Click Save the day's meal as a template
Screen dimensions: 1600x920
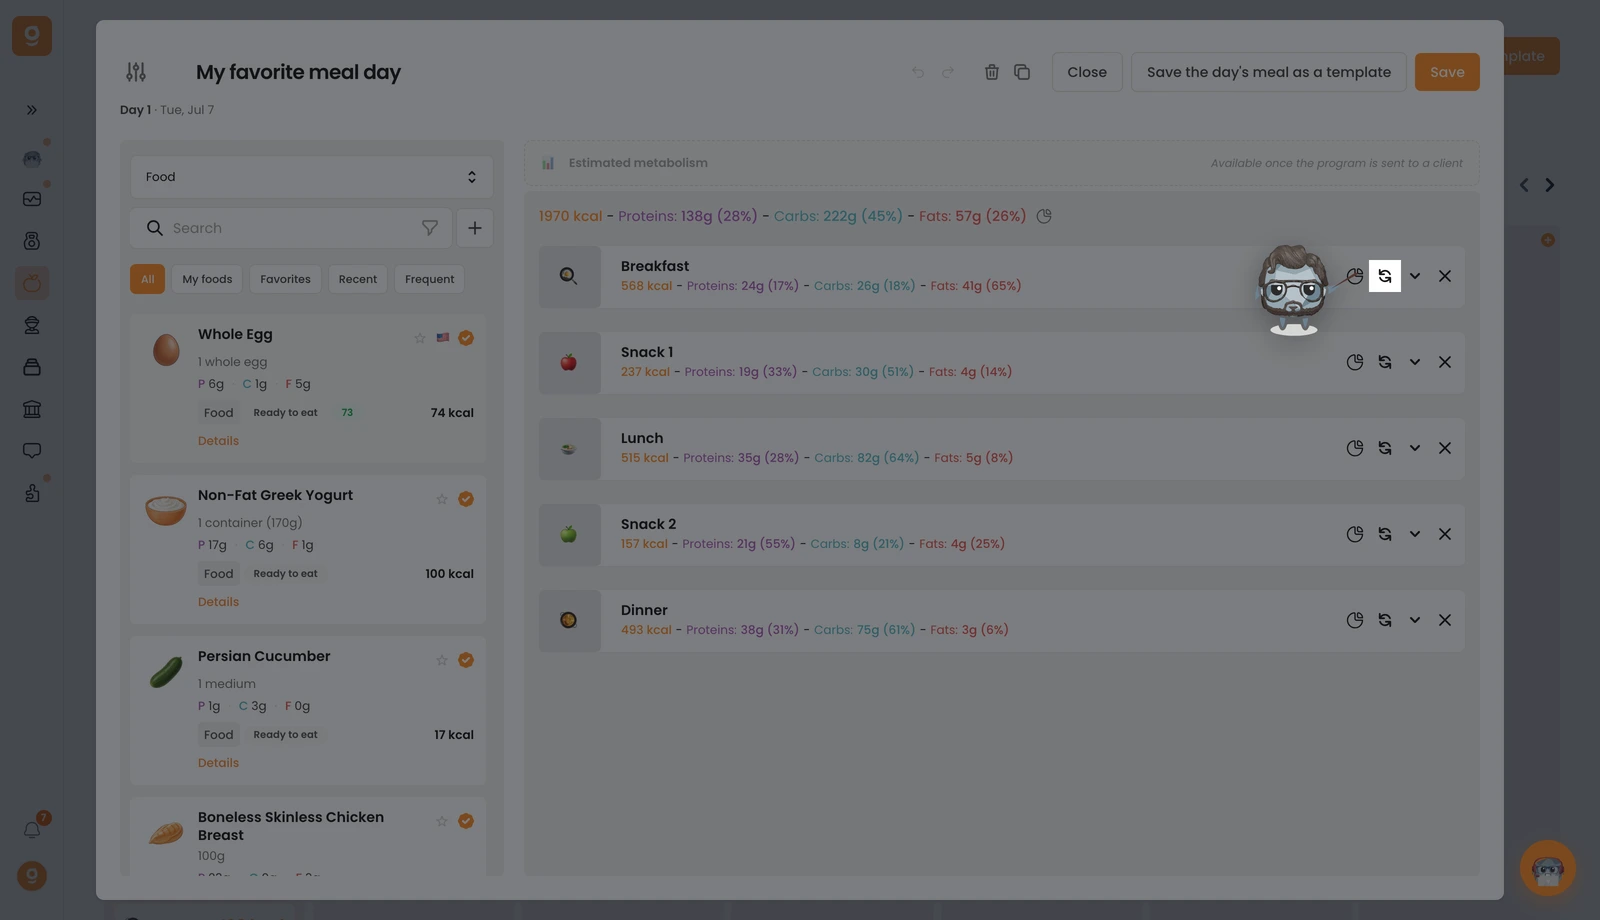(1269, 72)
